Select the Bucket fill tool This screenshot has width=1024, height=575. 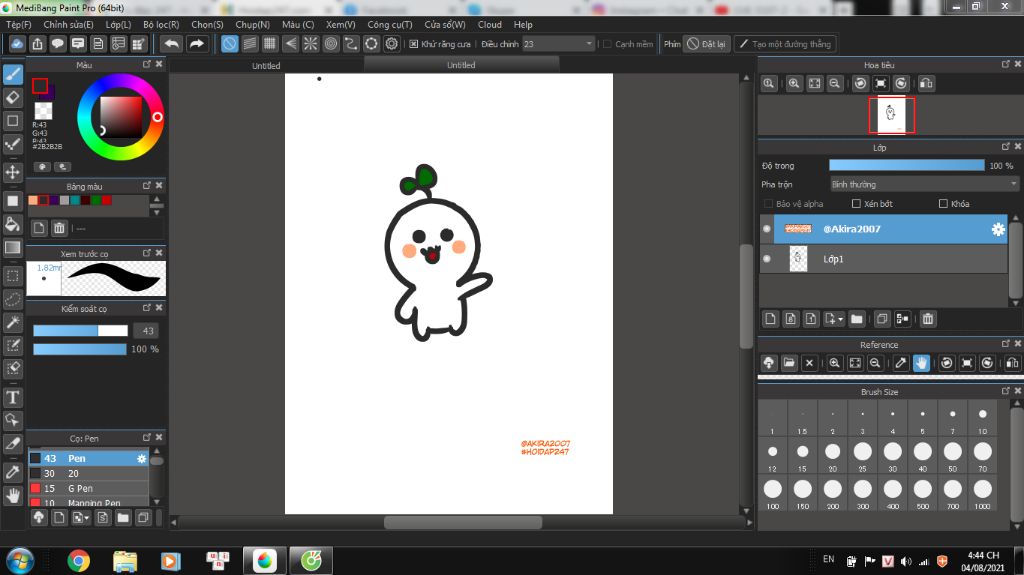[x=13, y=224]
